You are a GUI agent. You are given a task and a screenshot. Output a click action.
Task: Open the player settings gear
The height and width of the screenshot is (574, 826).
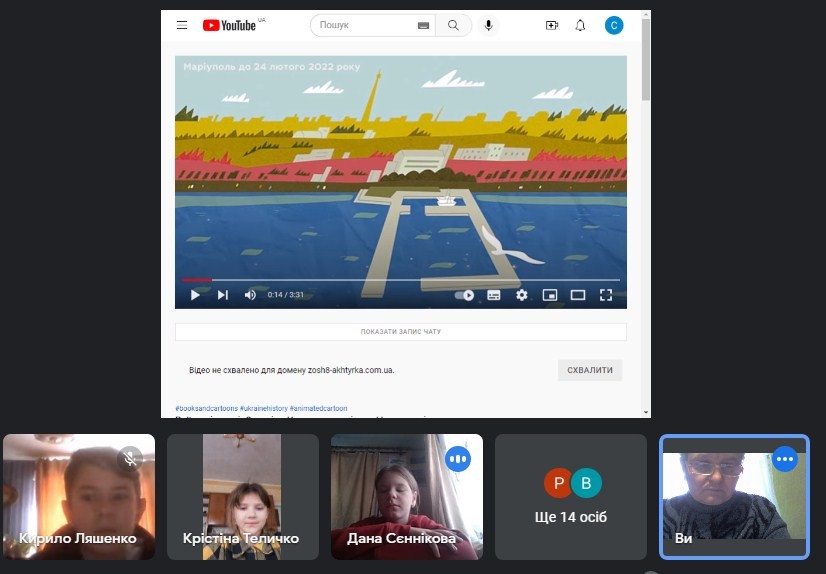522,295
